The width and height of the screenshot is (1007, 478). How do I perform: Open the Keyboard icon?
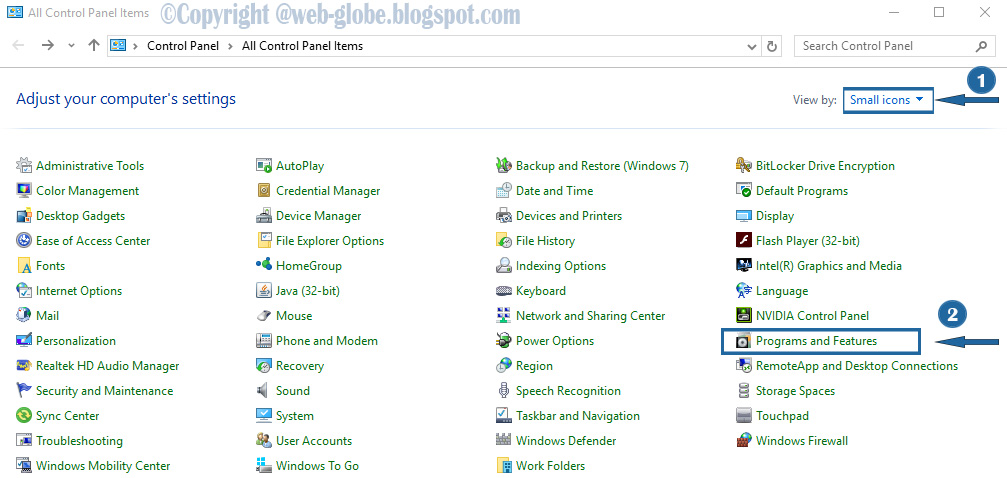point(504,291)
